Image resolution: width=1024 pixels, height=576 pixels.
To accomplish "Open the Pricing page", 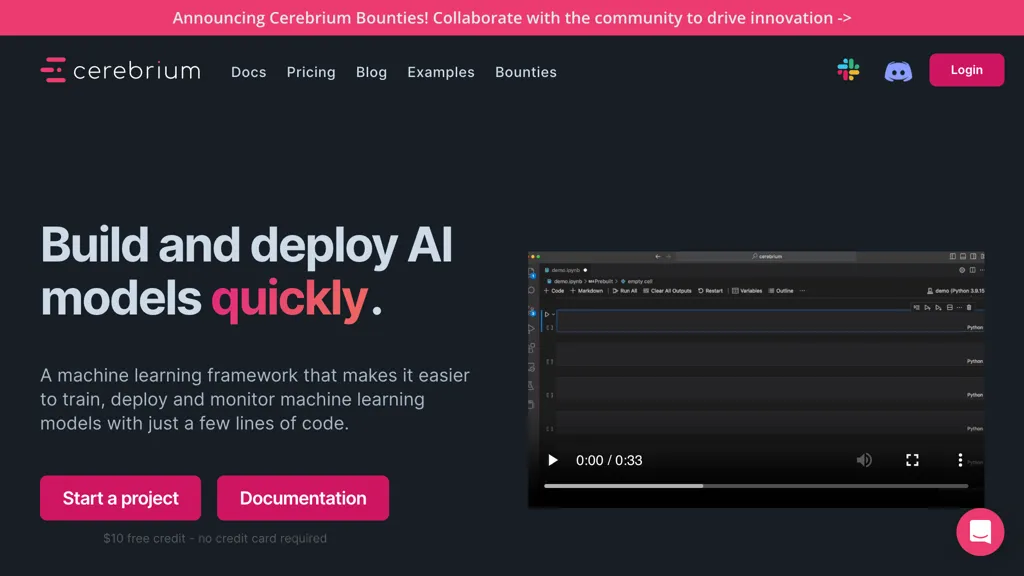I will 311,72.
